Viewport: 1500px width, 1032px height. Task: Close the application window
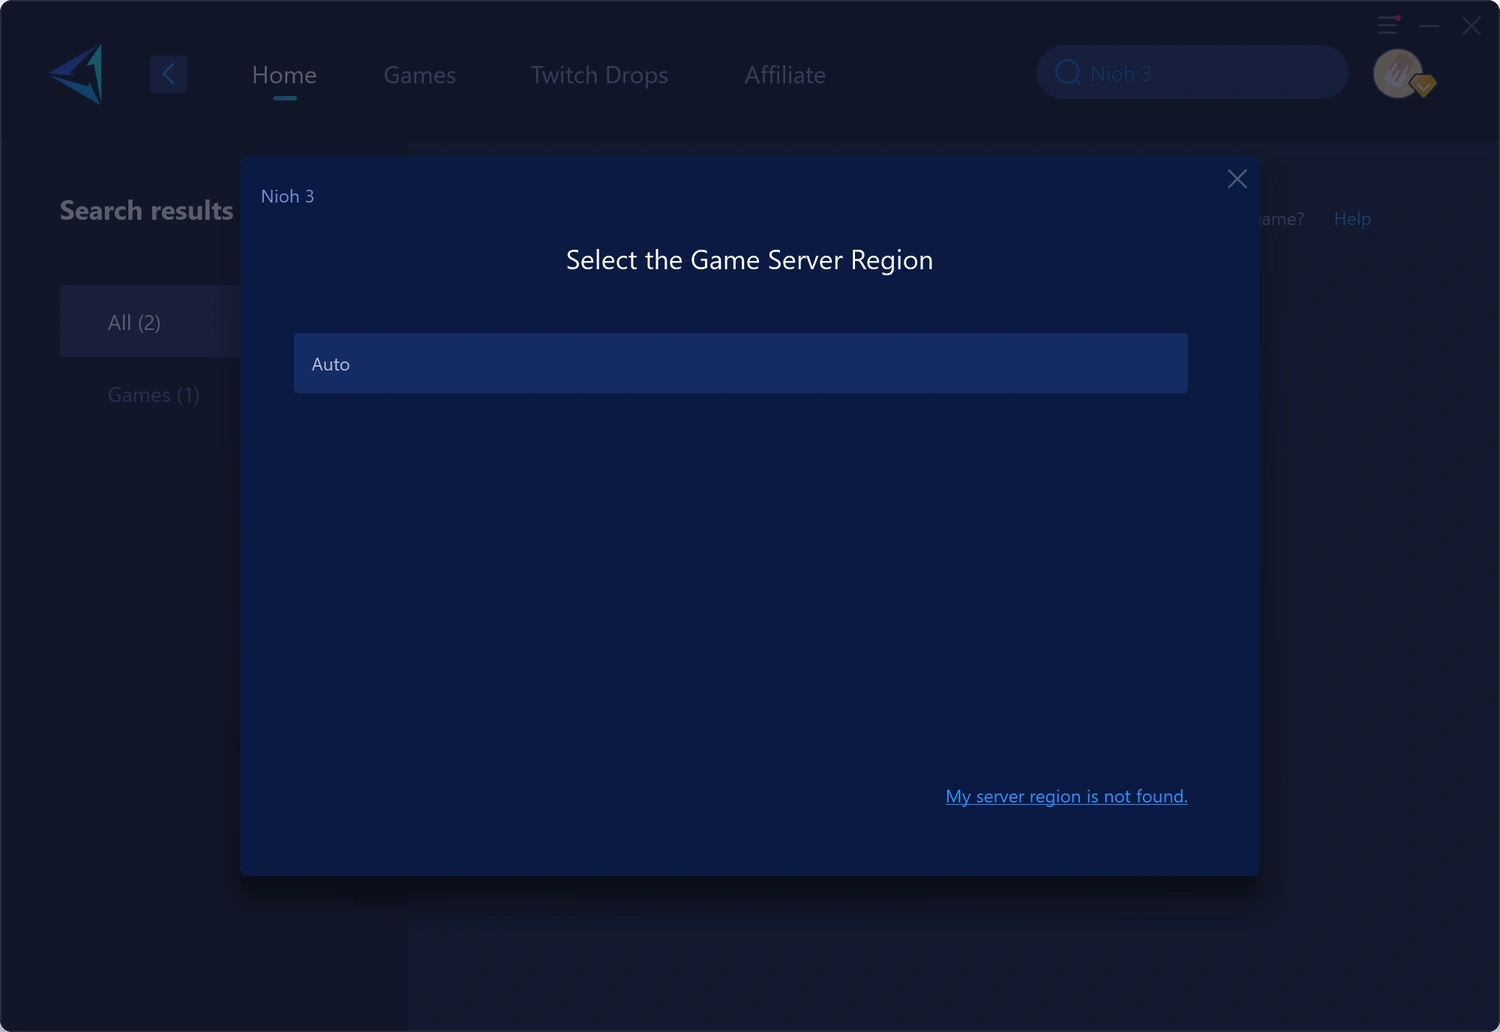pos(1471,26)
